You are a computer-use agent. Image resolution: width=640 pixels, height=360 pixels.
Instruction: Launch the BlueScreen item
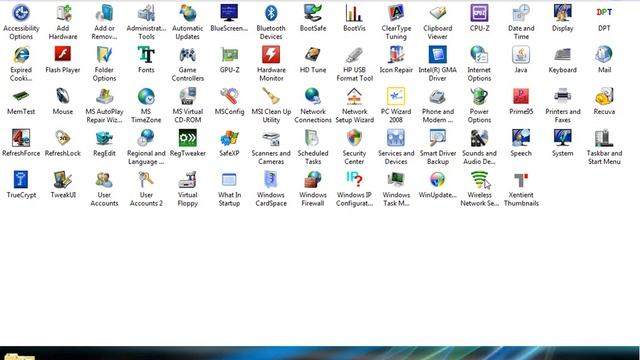pos(229,13)
